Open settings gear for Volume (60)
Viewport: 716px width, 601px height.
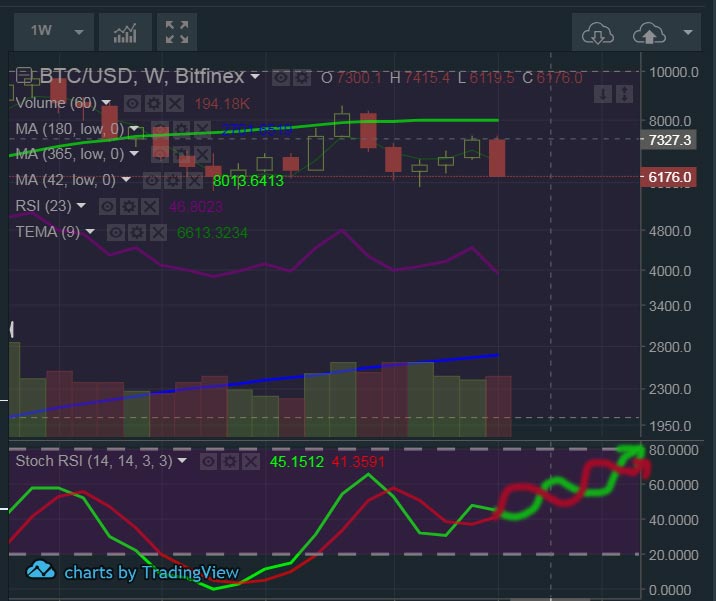pyautogui.click(x=154, y=104)
